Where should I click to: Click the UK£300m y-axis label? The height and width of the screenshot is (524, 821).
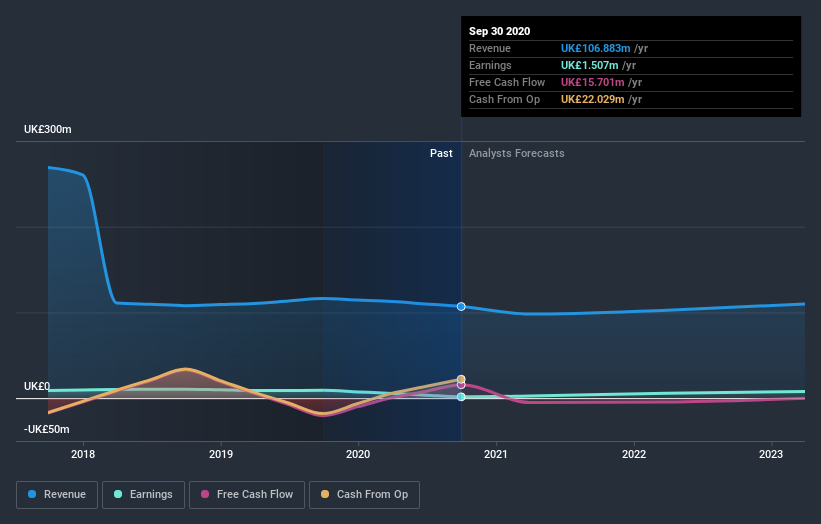coord(48,129)
